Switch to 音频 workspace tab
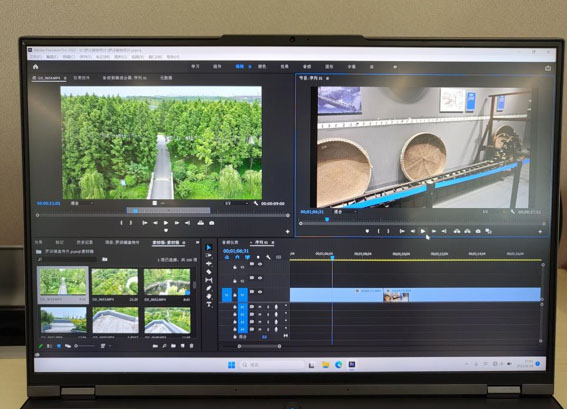This screenshot has height=409, width=567. [307, 67]
